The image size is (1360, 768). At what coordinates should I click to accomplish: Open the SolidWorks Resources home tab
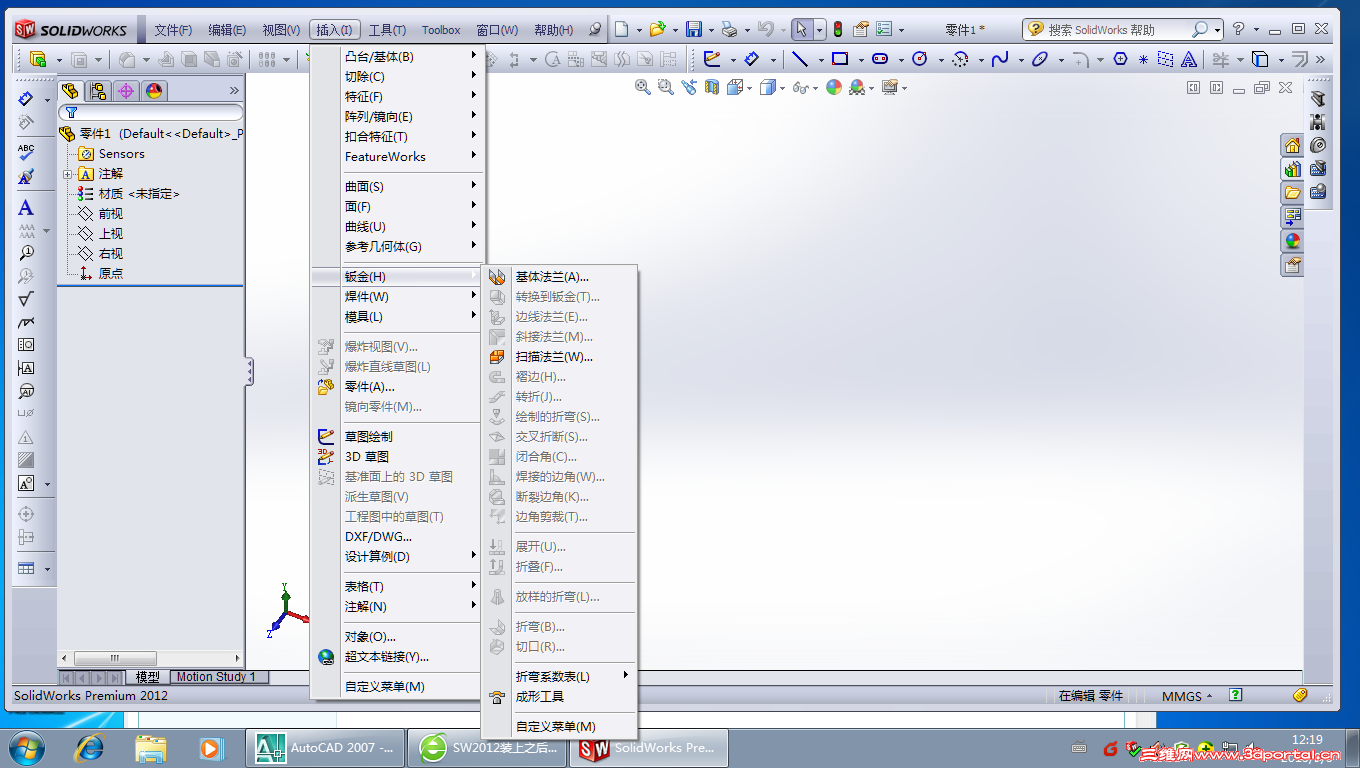[x=1292, y=146]
